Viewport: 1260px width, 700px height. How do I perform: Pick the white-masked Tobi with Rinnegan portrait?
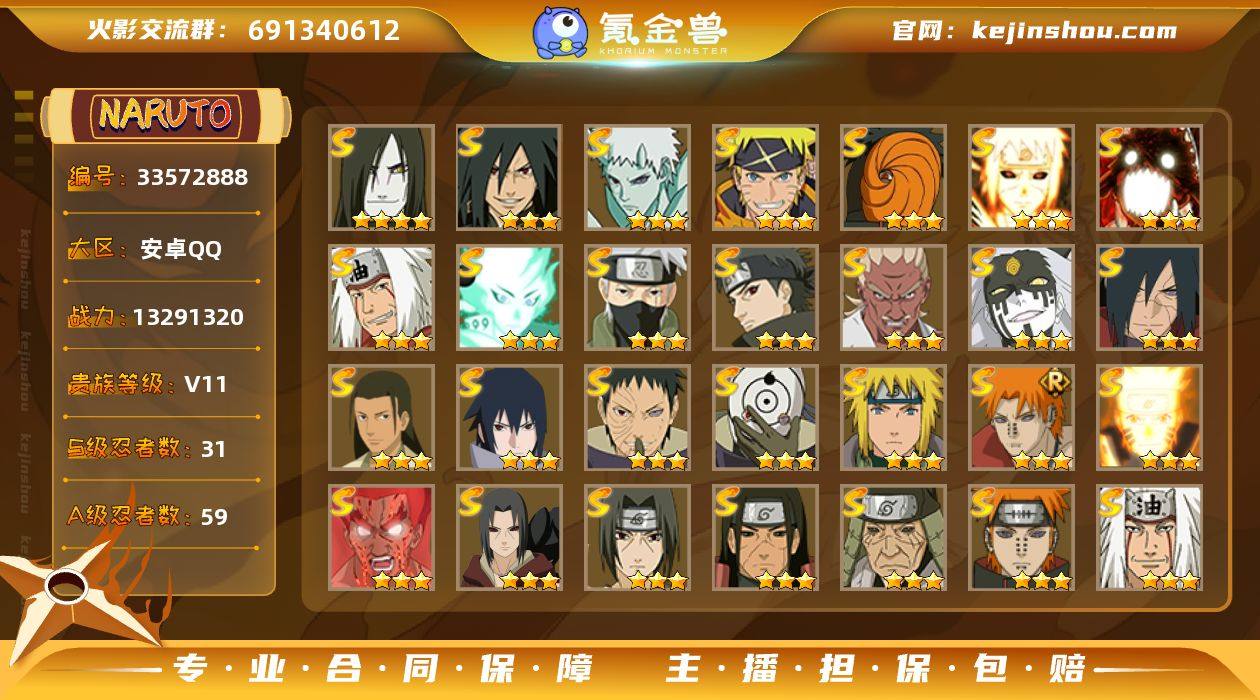pos(766,418)
